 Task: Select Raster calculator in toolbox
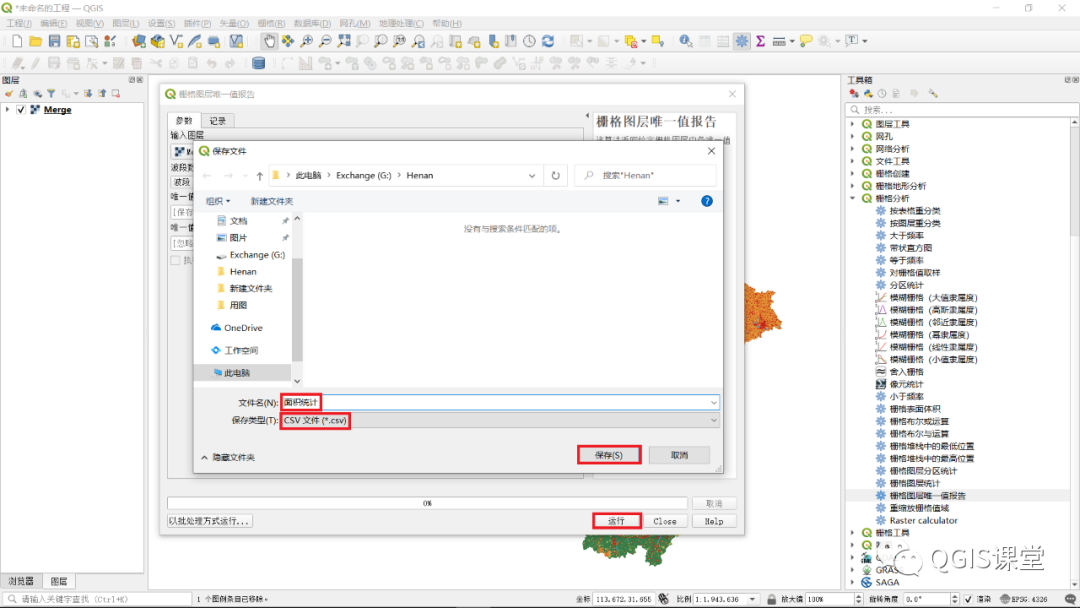(923, 521)
